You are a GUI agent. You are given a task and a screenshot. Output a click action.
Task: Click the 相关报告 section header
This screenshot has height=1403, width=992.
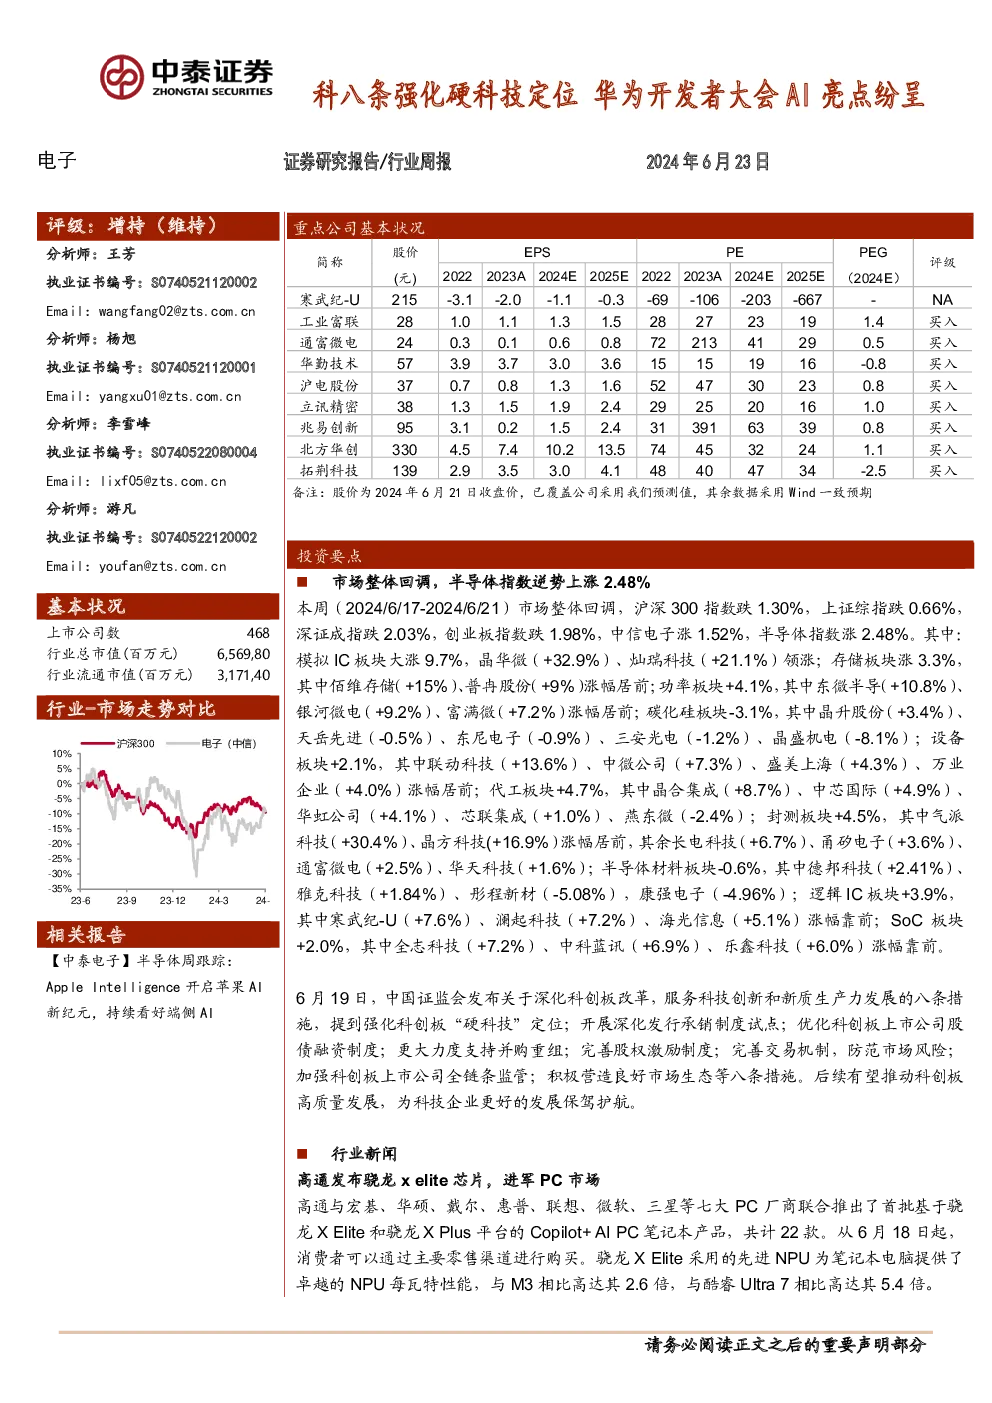(x=158, y=934)
